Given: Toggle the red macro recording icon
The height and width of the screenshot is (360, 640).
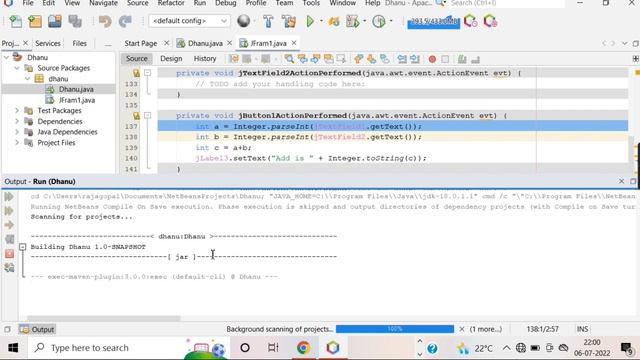Looking at the screenshot, I should click(x=432, y=60).
